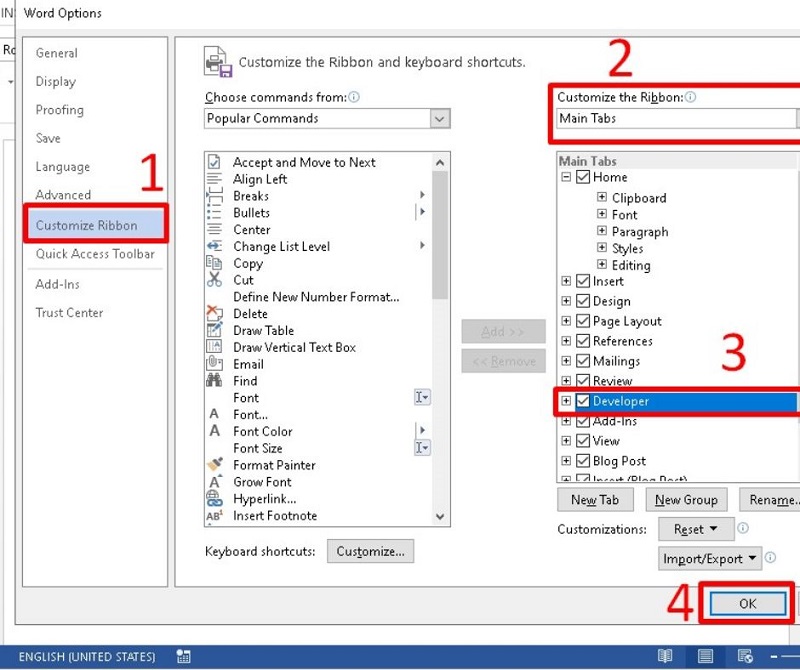The width and height of the screenshot is (800, 670).
Task: Click the Delete command icon
Action: pyautogui.click(x=214, y=313)
